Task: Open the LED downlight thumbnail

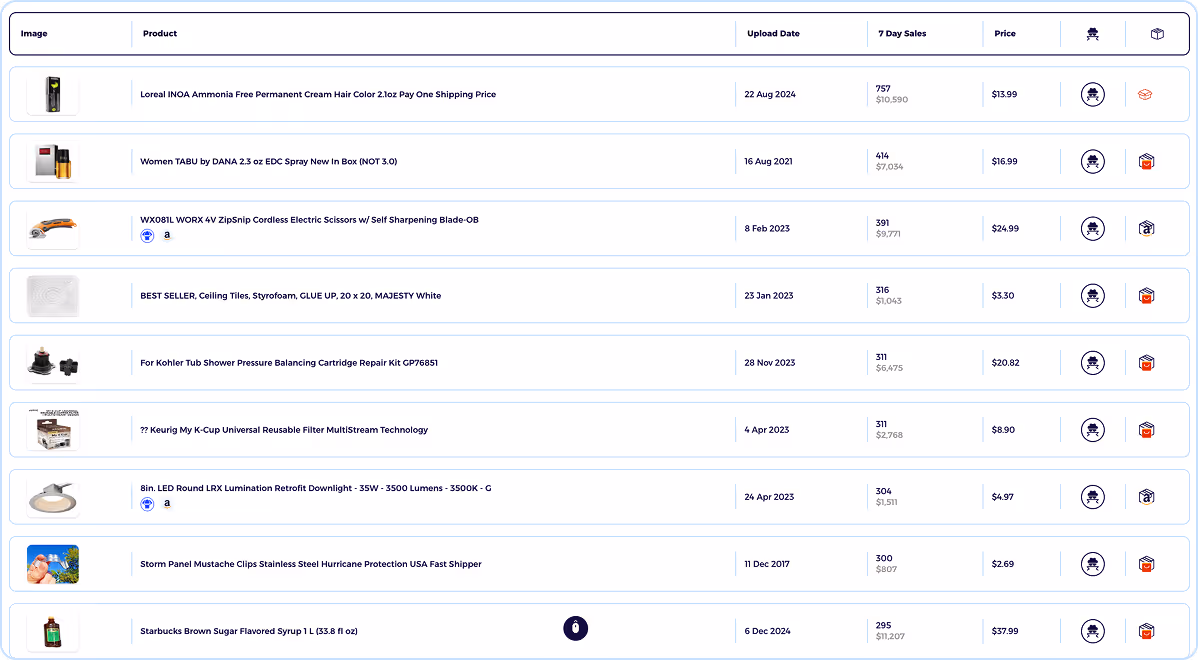Action: tap(53, 497)
